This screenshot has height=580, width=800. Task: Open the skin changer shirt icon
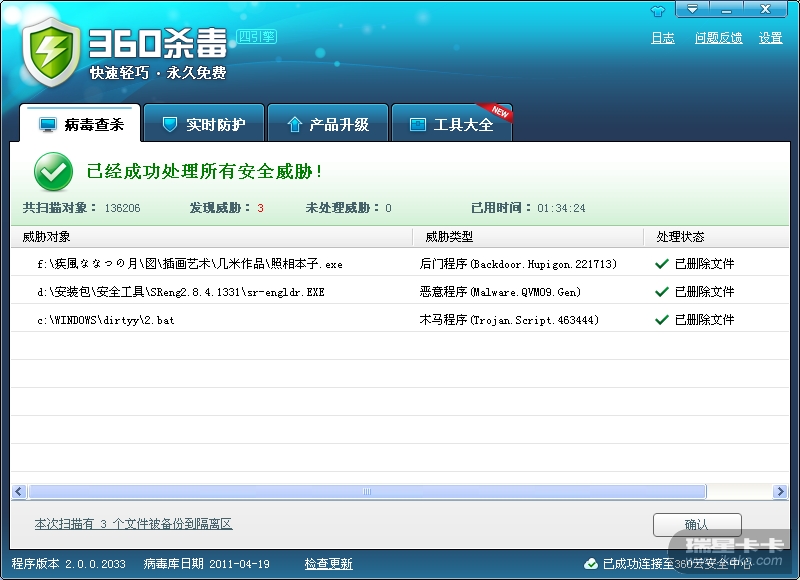pos(658,11)
